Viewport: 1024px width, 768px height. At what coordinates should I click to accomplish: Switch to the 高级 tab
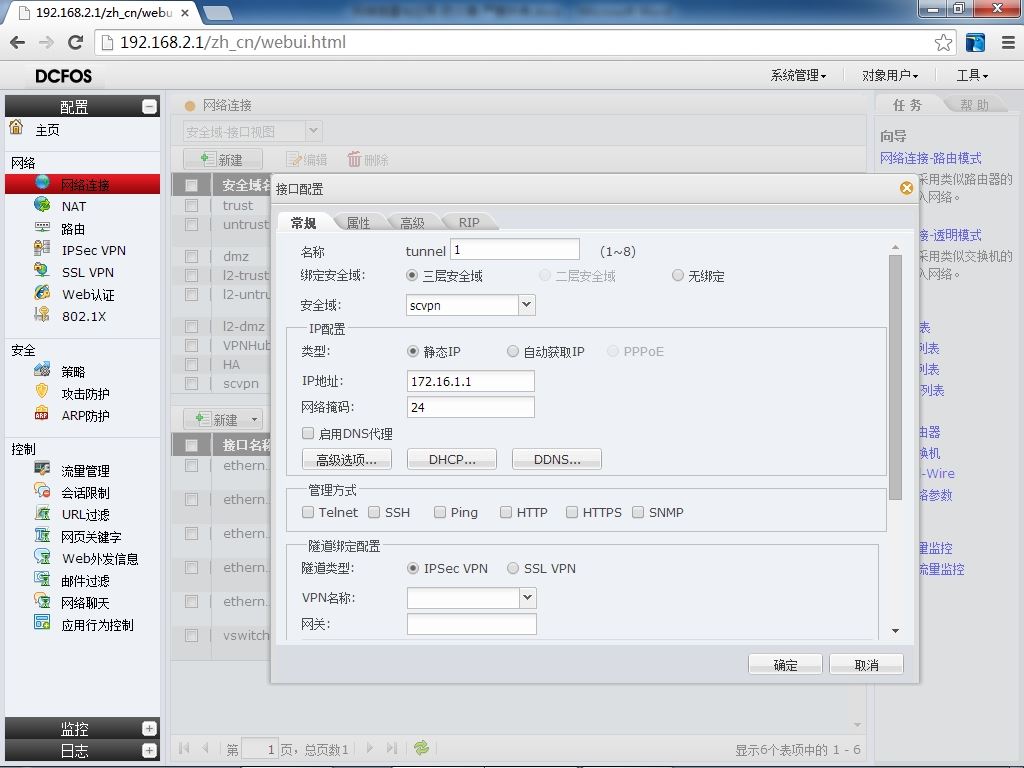[x=412, y=223]
